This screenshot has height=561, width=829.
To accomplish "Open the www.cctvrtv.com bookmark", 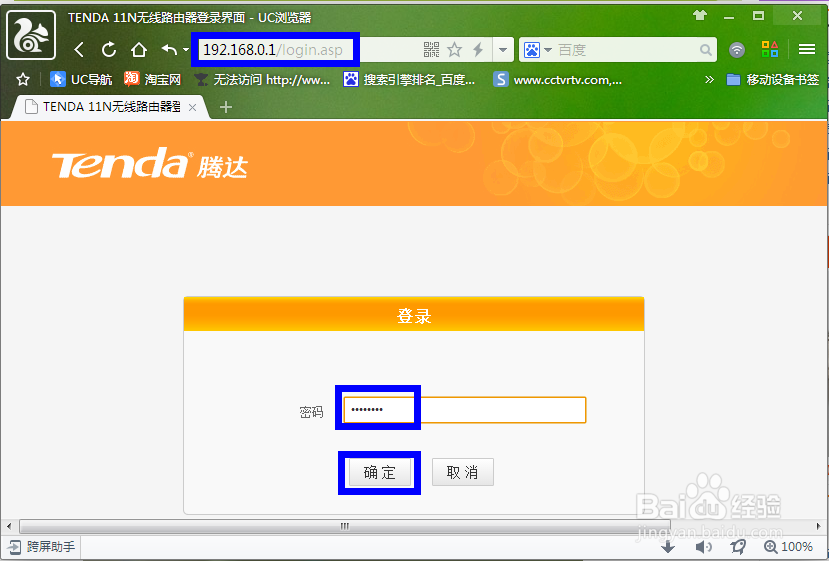I will tap(557, 79).
